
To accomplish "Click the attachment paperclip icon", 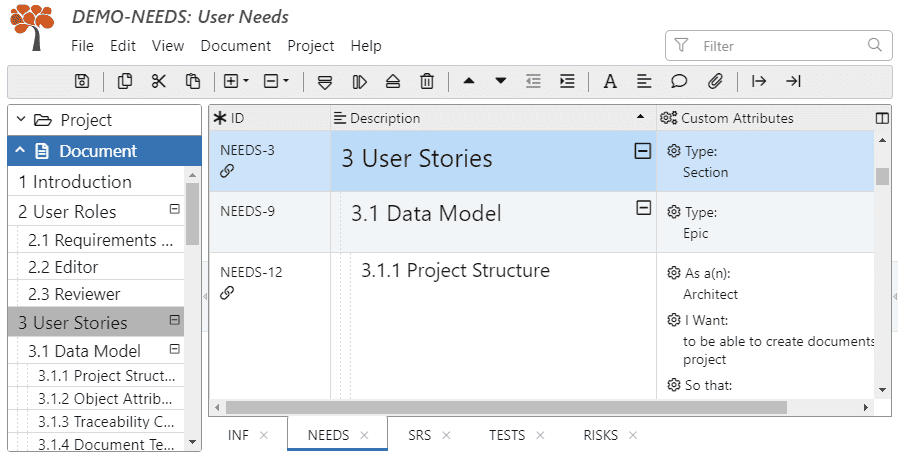I will pyautogui.click(x=715, y=81).
